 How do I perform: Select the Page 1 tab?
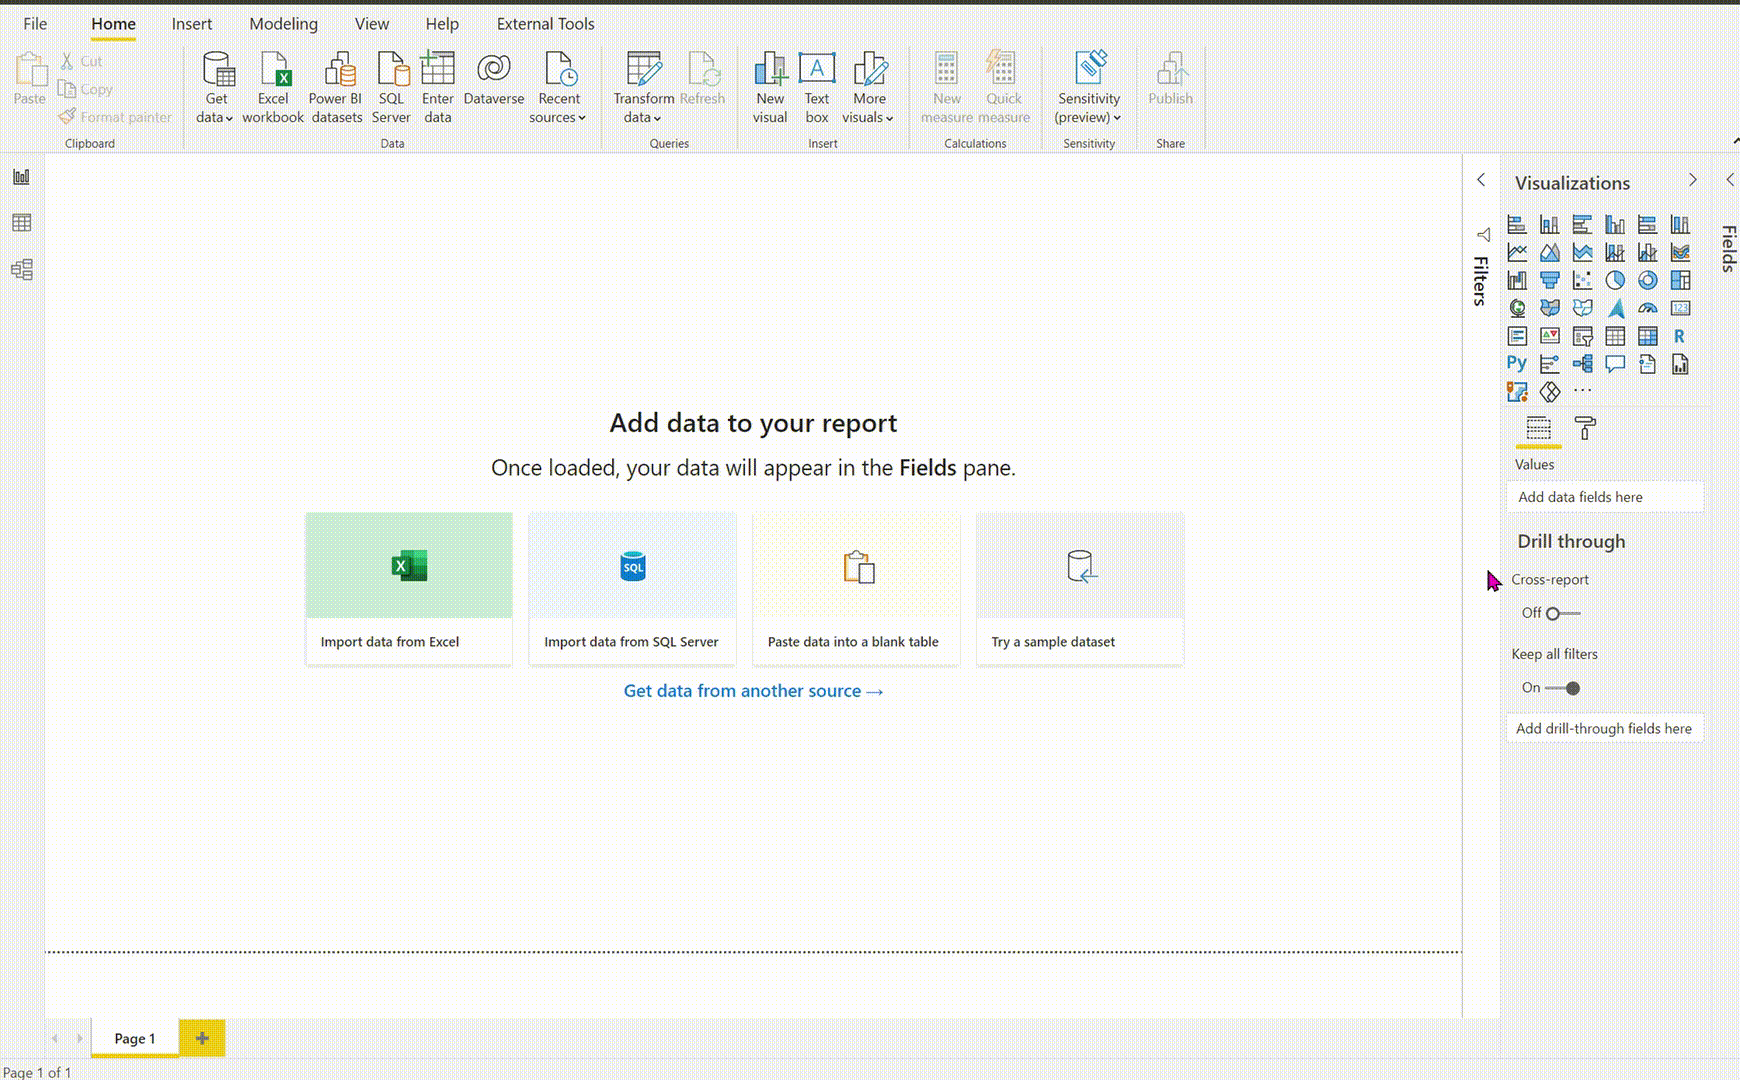pos(135,1038)
